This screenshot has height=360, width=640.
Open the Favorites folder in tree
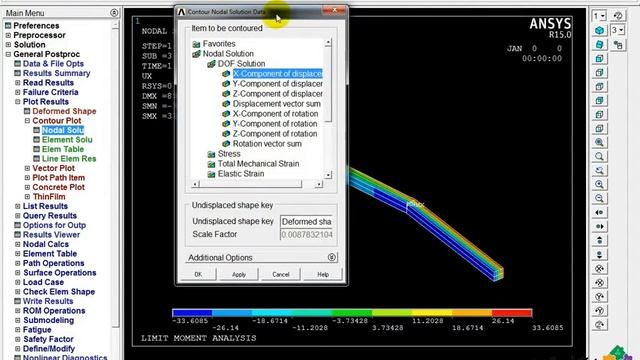(x=219, y=44)
